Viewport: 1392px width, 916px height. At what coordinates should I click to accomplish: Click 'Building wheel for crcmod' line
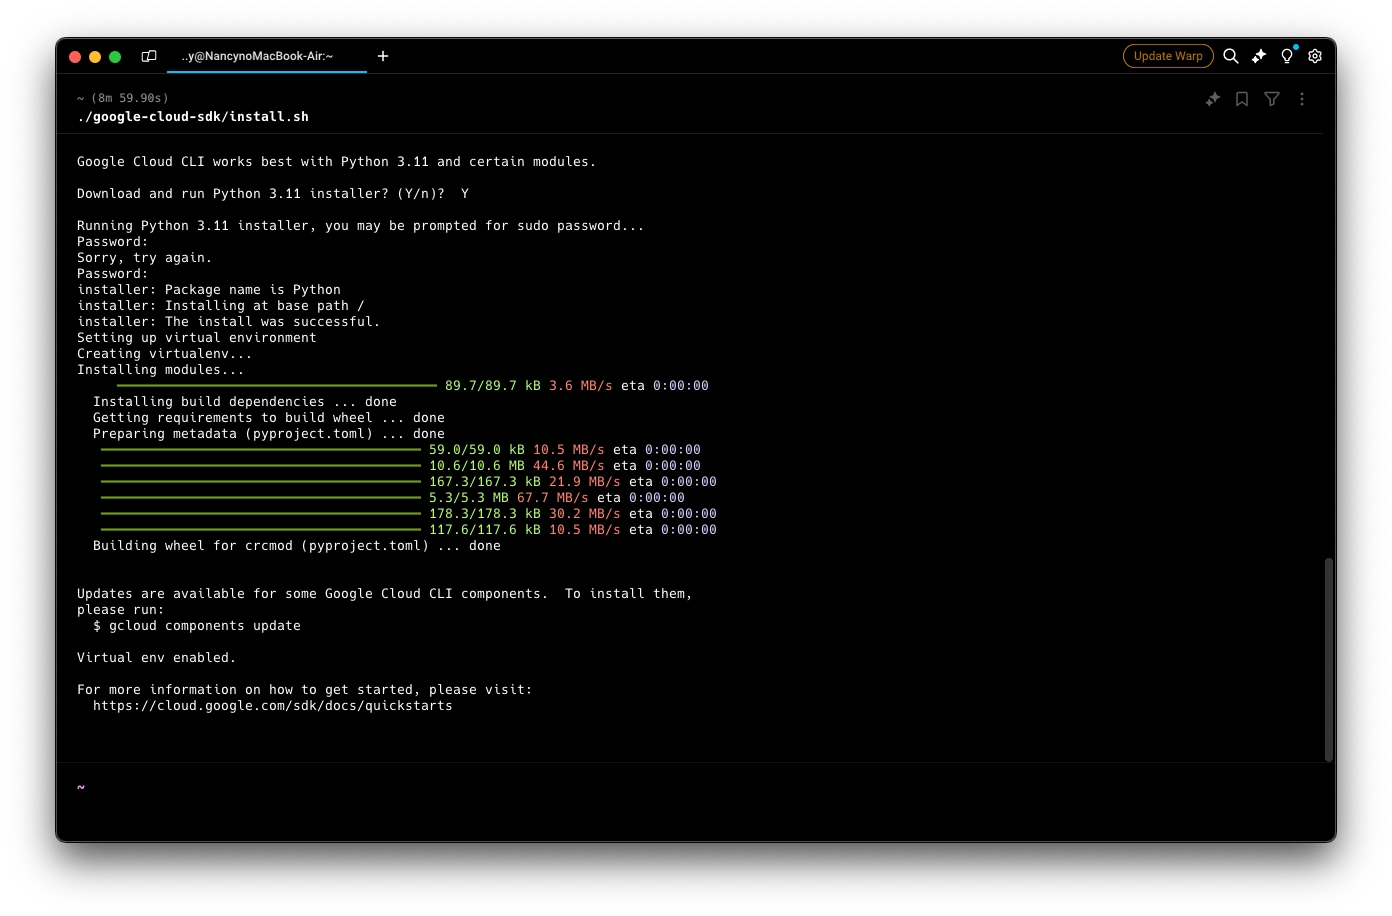297,546
